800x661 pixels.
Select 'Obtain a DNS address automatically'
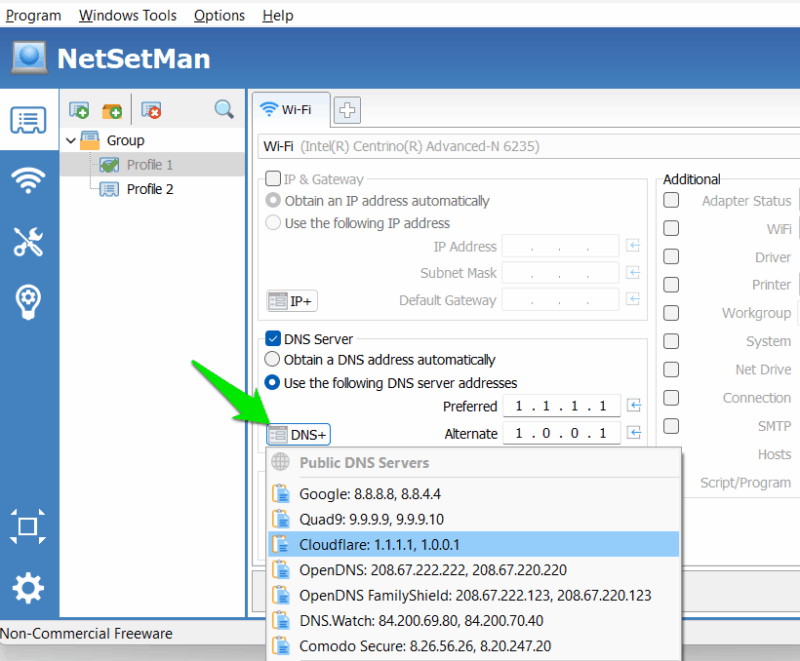(271, 359)
